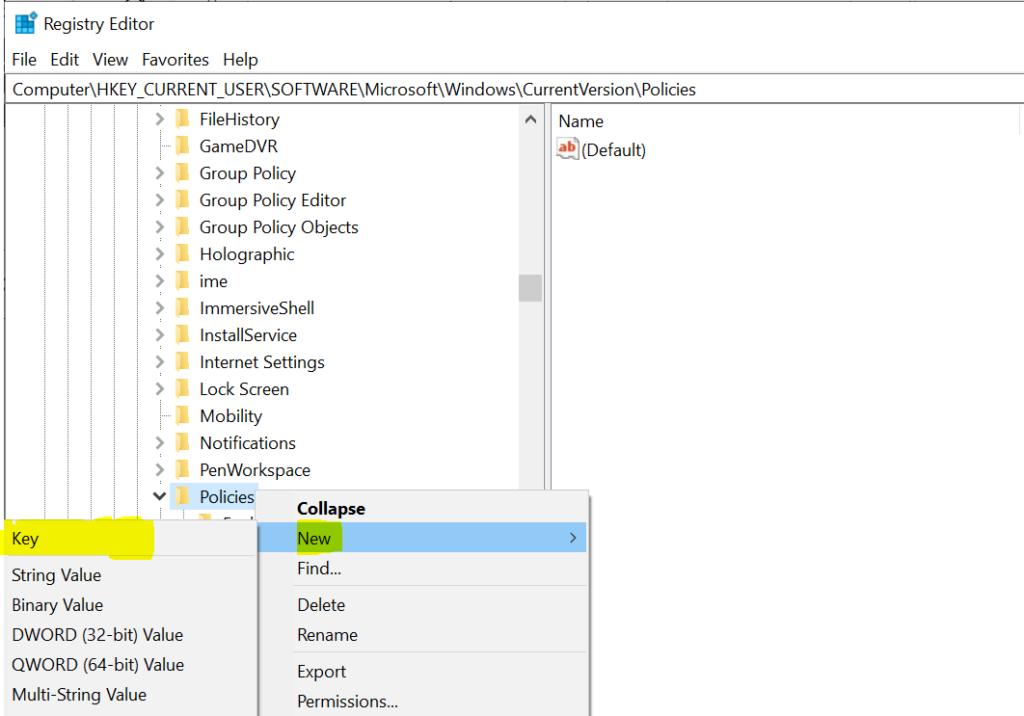Expand the PenWorkspace key

coord(159,470)
